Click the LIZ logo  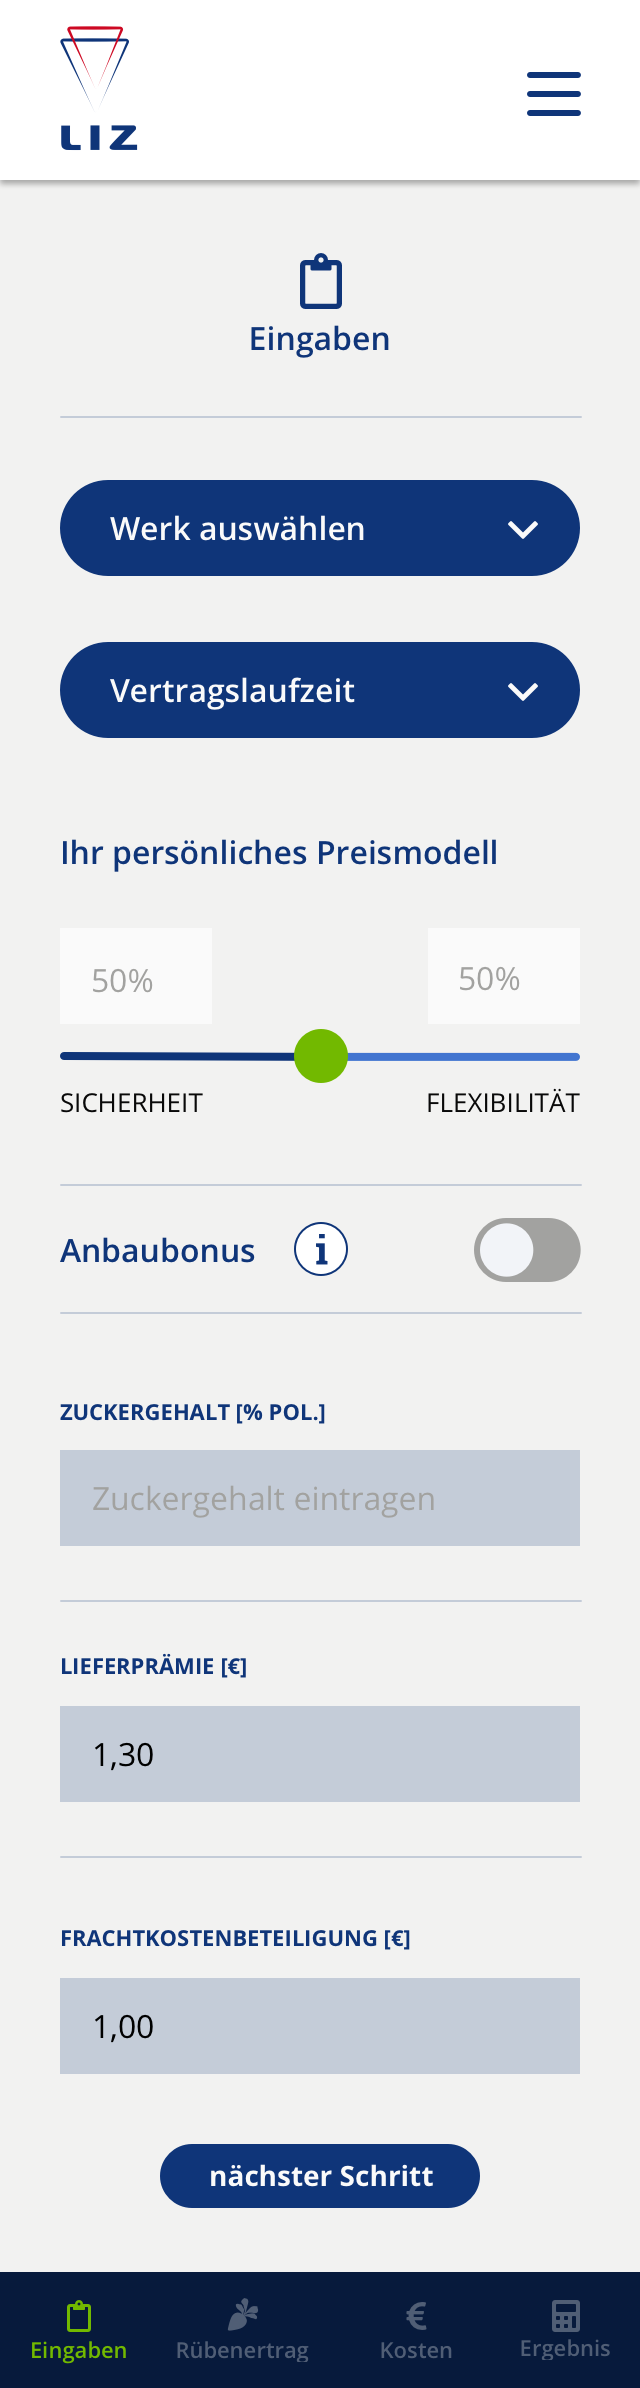click(98, 89)
